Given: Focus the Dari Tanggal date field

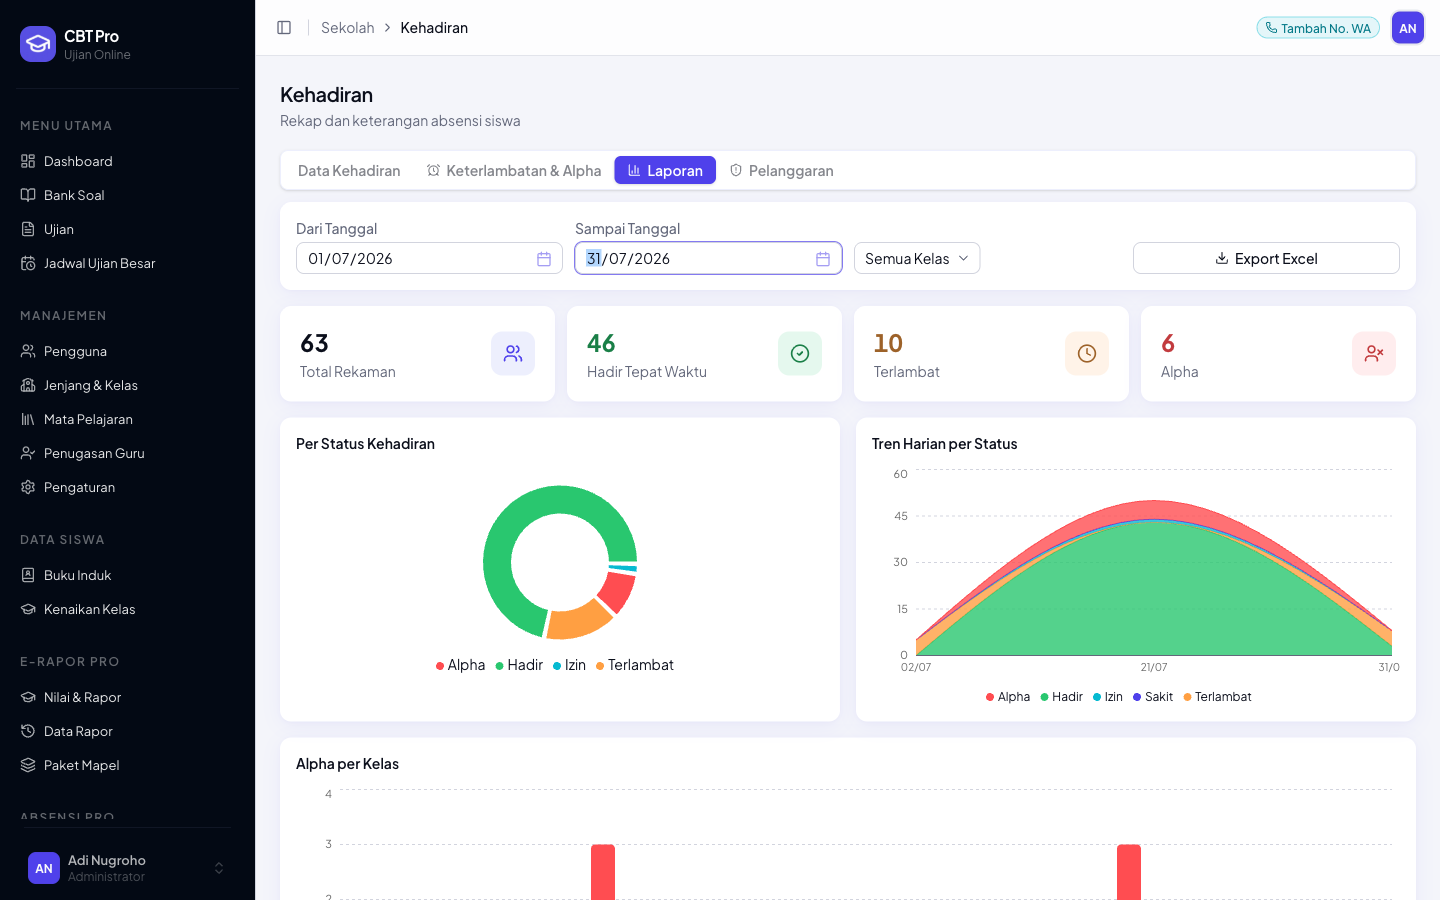Looking at the screenshot, I should [x=429, y=258].
